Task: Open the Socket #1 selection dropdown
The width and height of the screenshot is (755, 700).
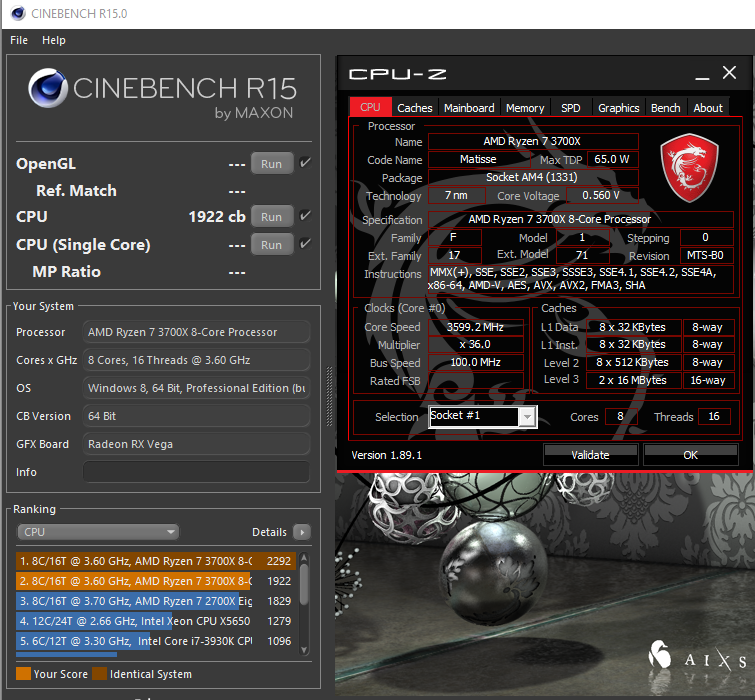Action: click(x=482, y=416)
